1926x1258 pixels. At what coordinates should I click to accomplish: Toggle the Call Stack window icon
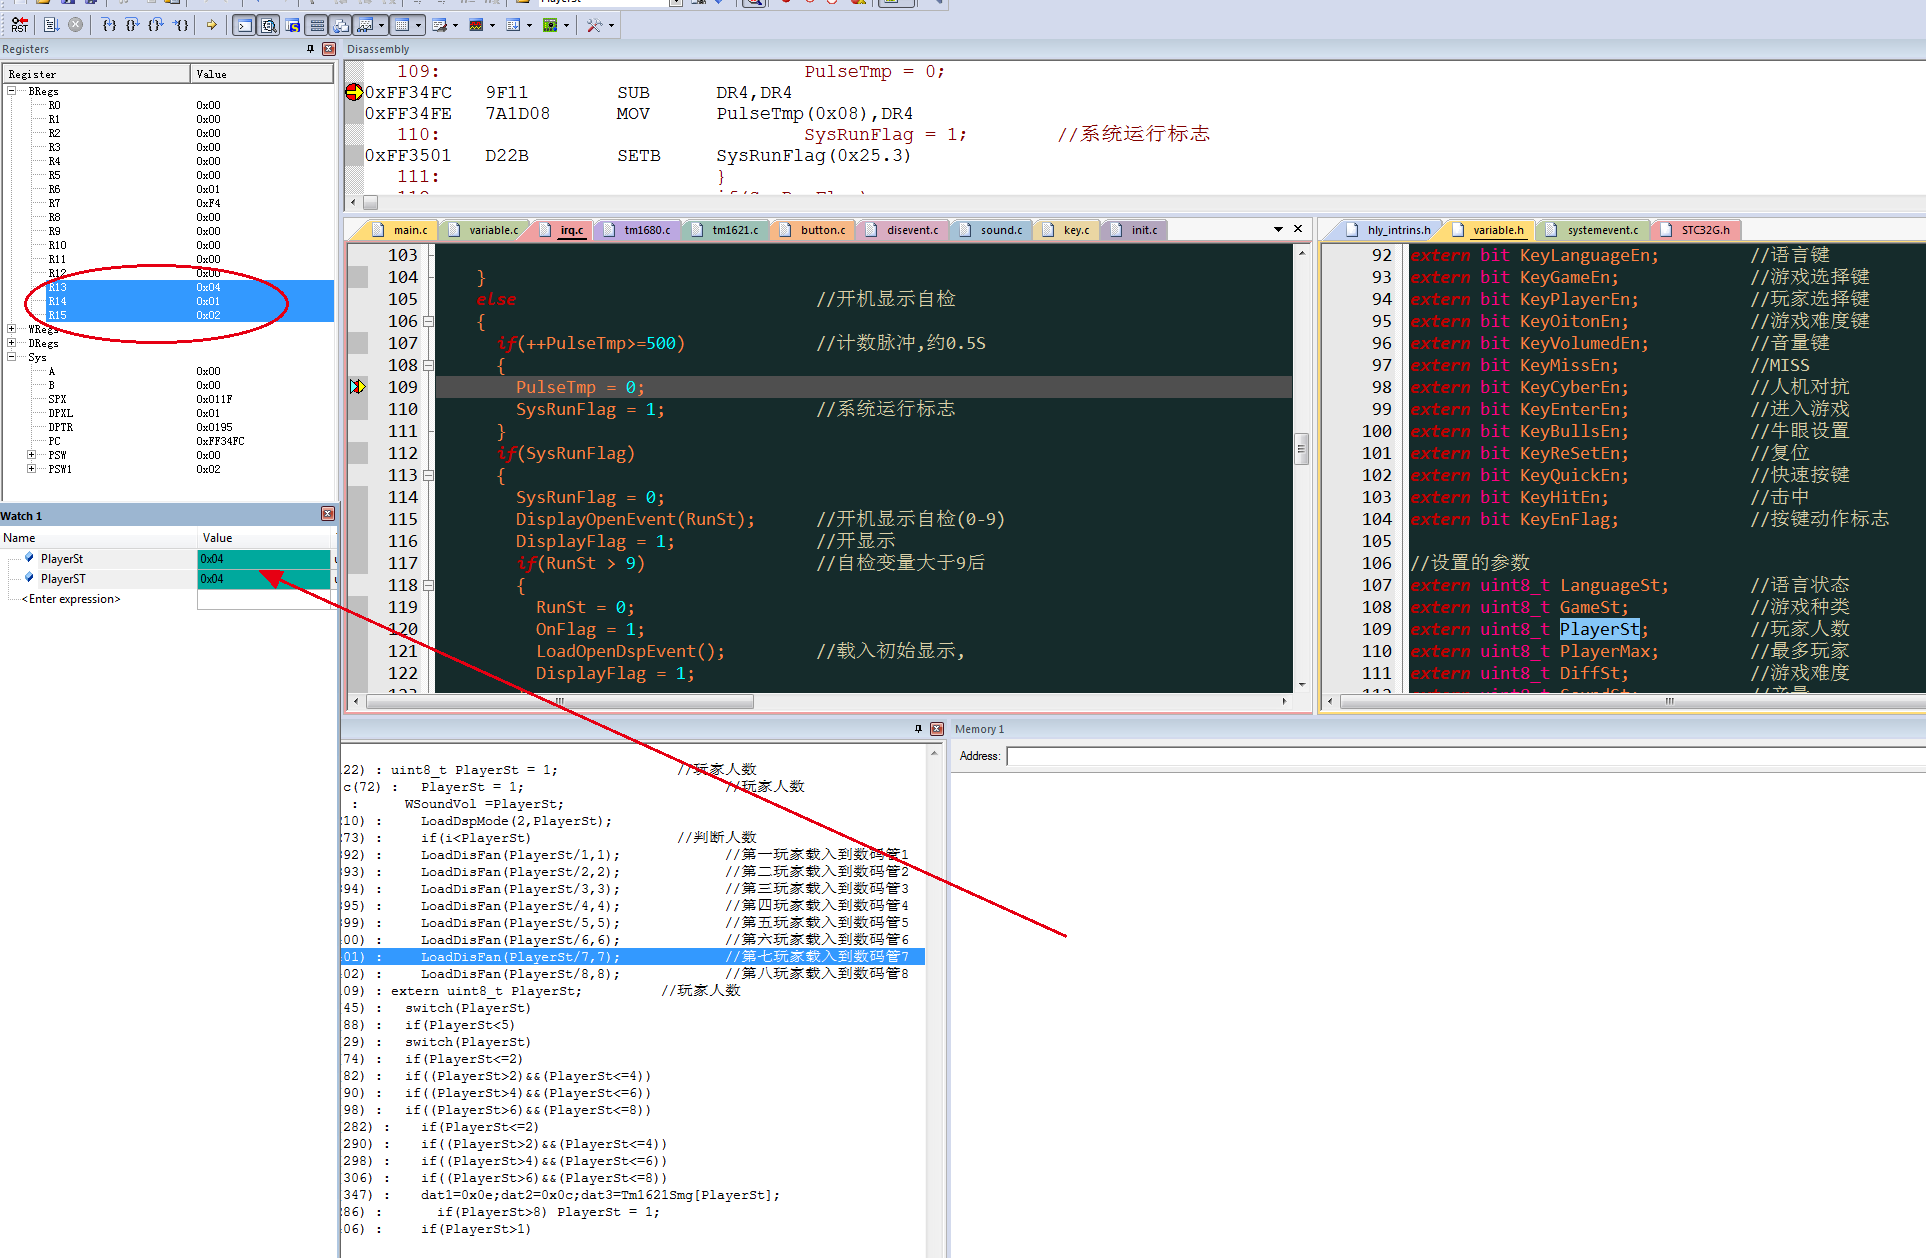[x=340, y=25]
